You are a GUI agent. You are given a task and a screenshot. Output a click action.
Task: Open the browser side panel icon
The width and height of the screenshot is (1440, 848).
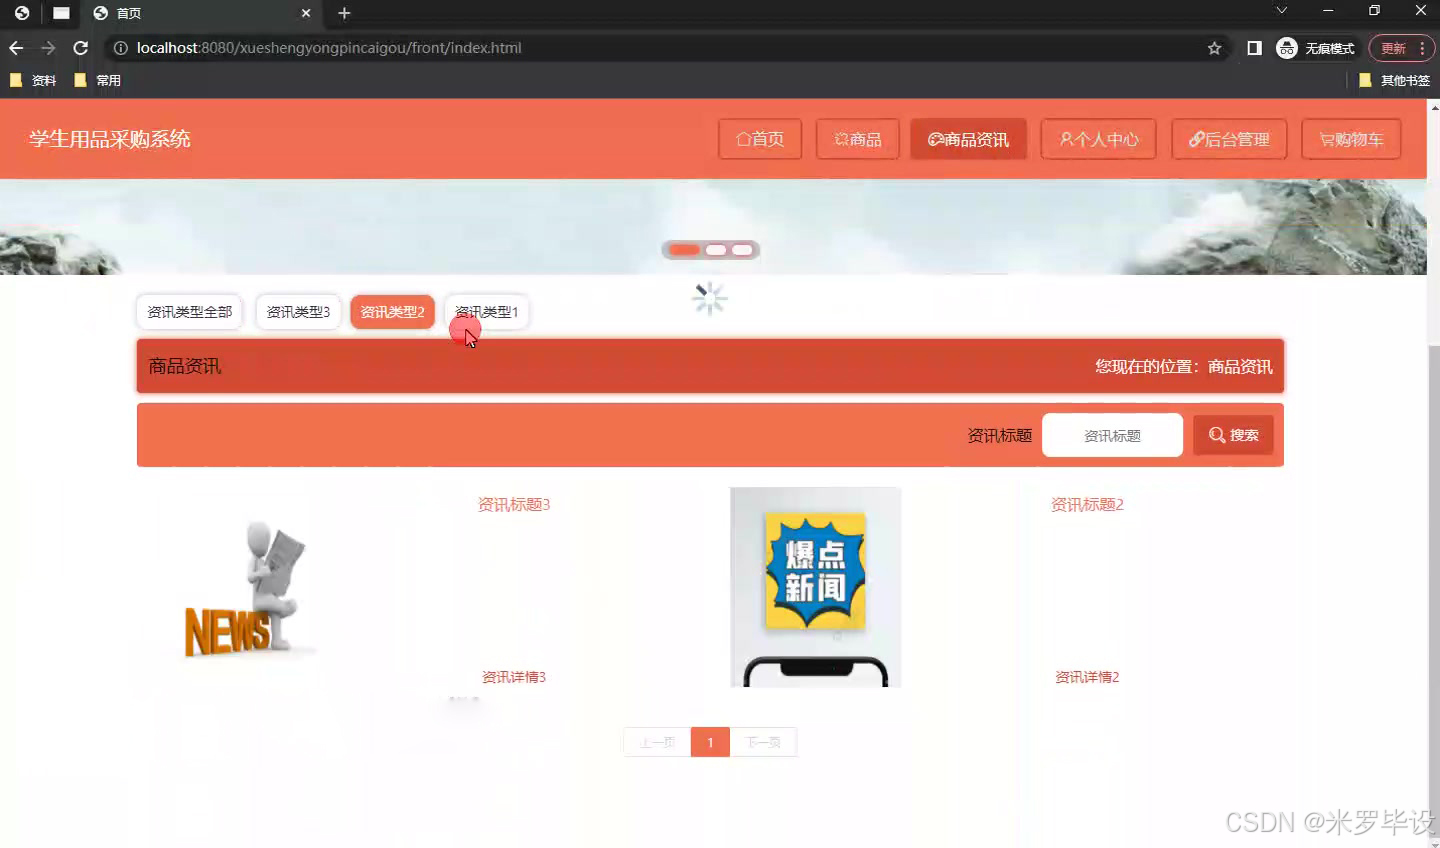1254,48
